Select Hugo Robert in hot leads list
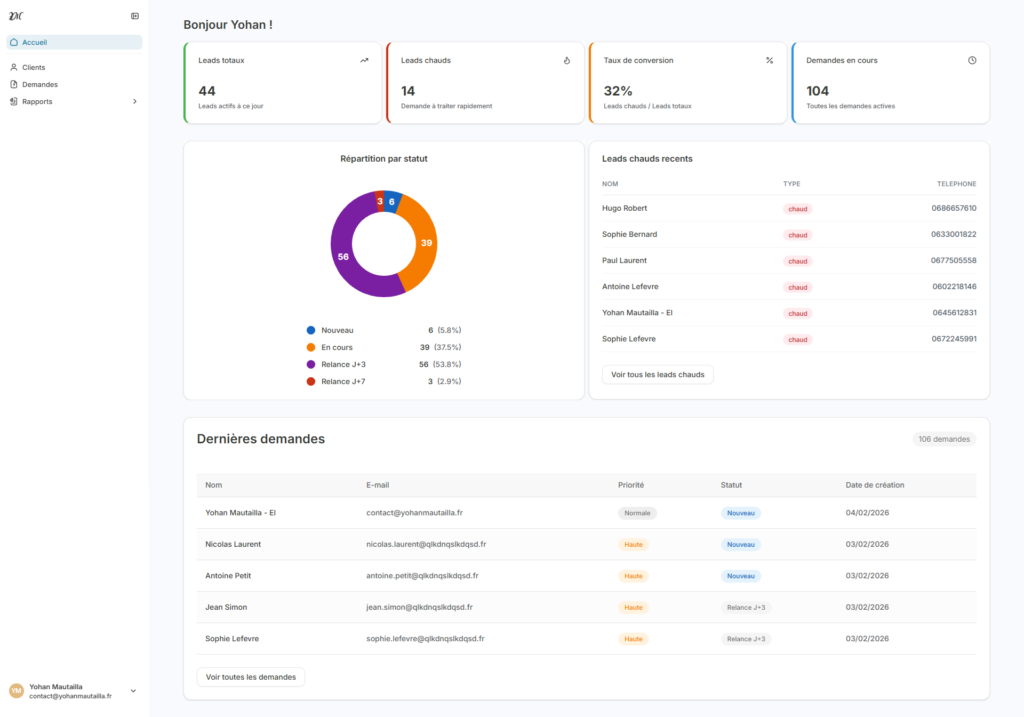Screen dimensions: 1024x717 [624, 208]
